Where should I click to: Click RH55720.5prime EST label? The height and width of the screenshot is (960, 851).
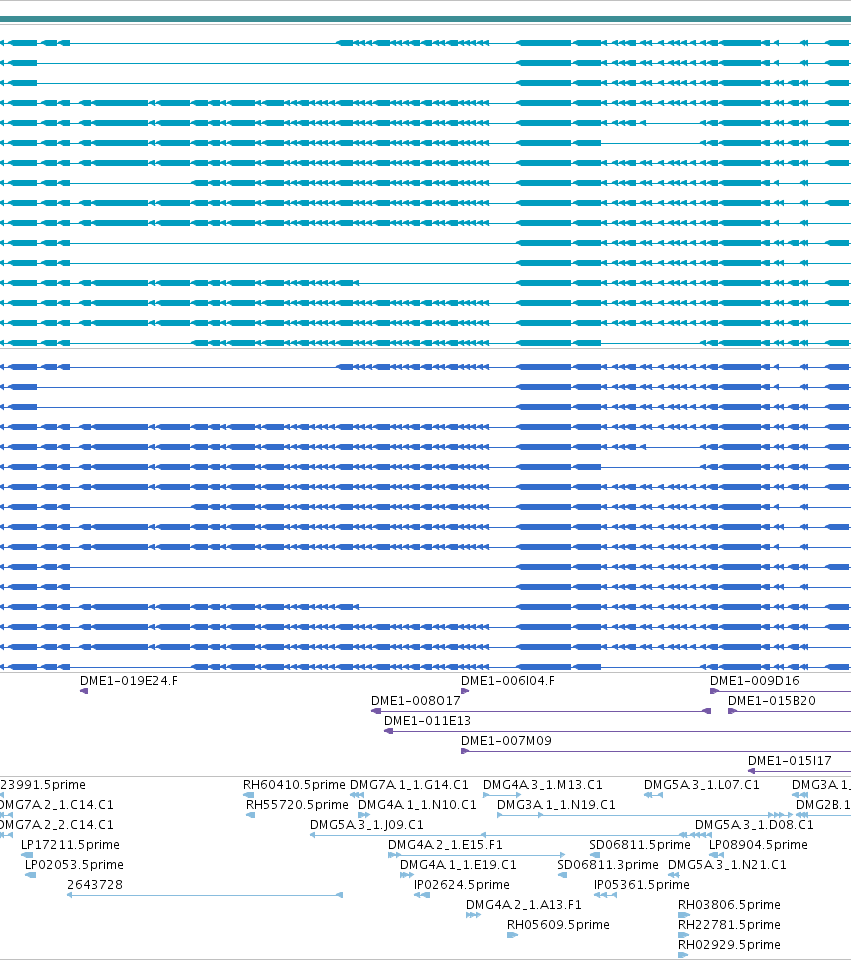[297, 805]
